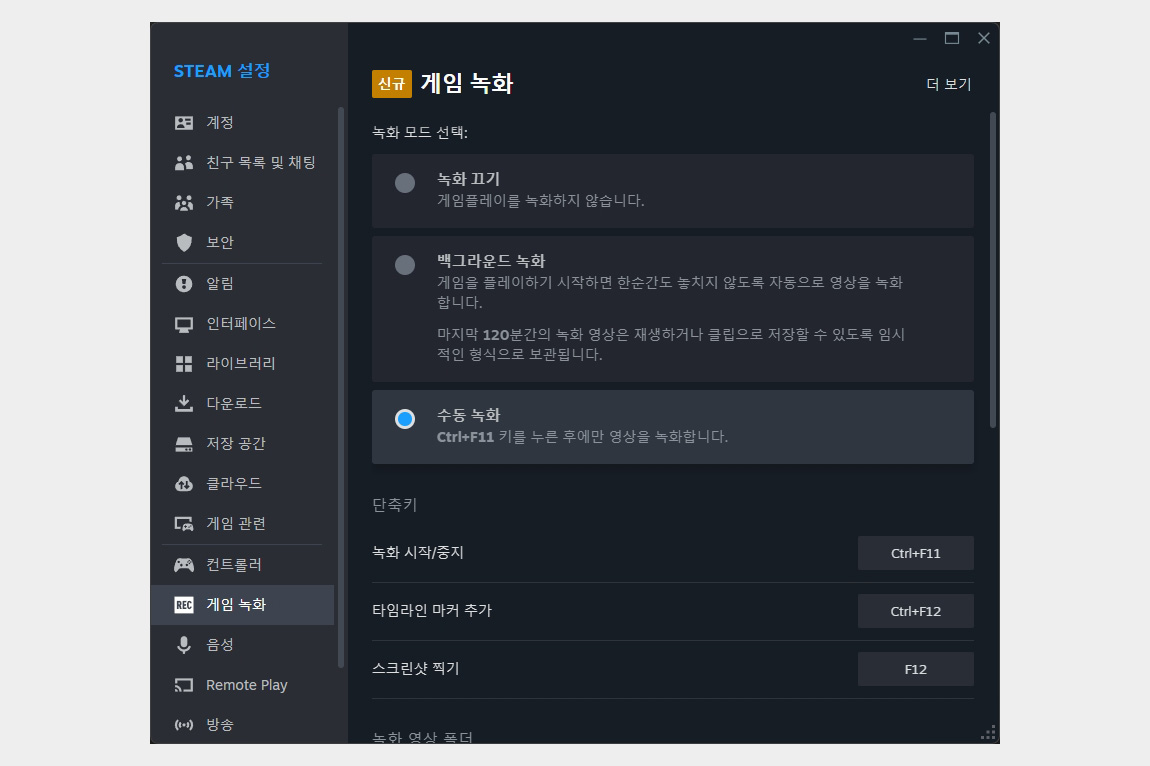Change the 타임라인 마커 추가 Ctrl+F12 shortcut
Viewport: 1150px width, 766px height.
click(x=915, y=611)
